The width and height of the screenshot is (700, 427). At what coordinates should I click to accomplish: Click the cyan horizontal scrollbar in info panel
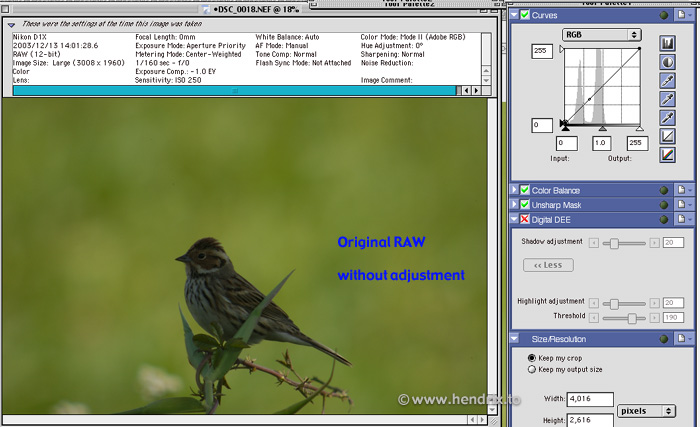pos(234,91)
